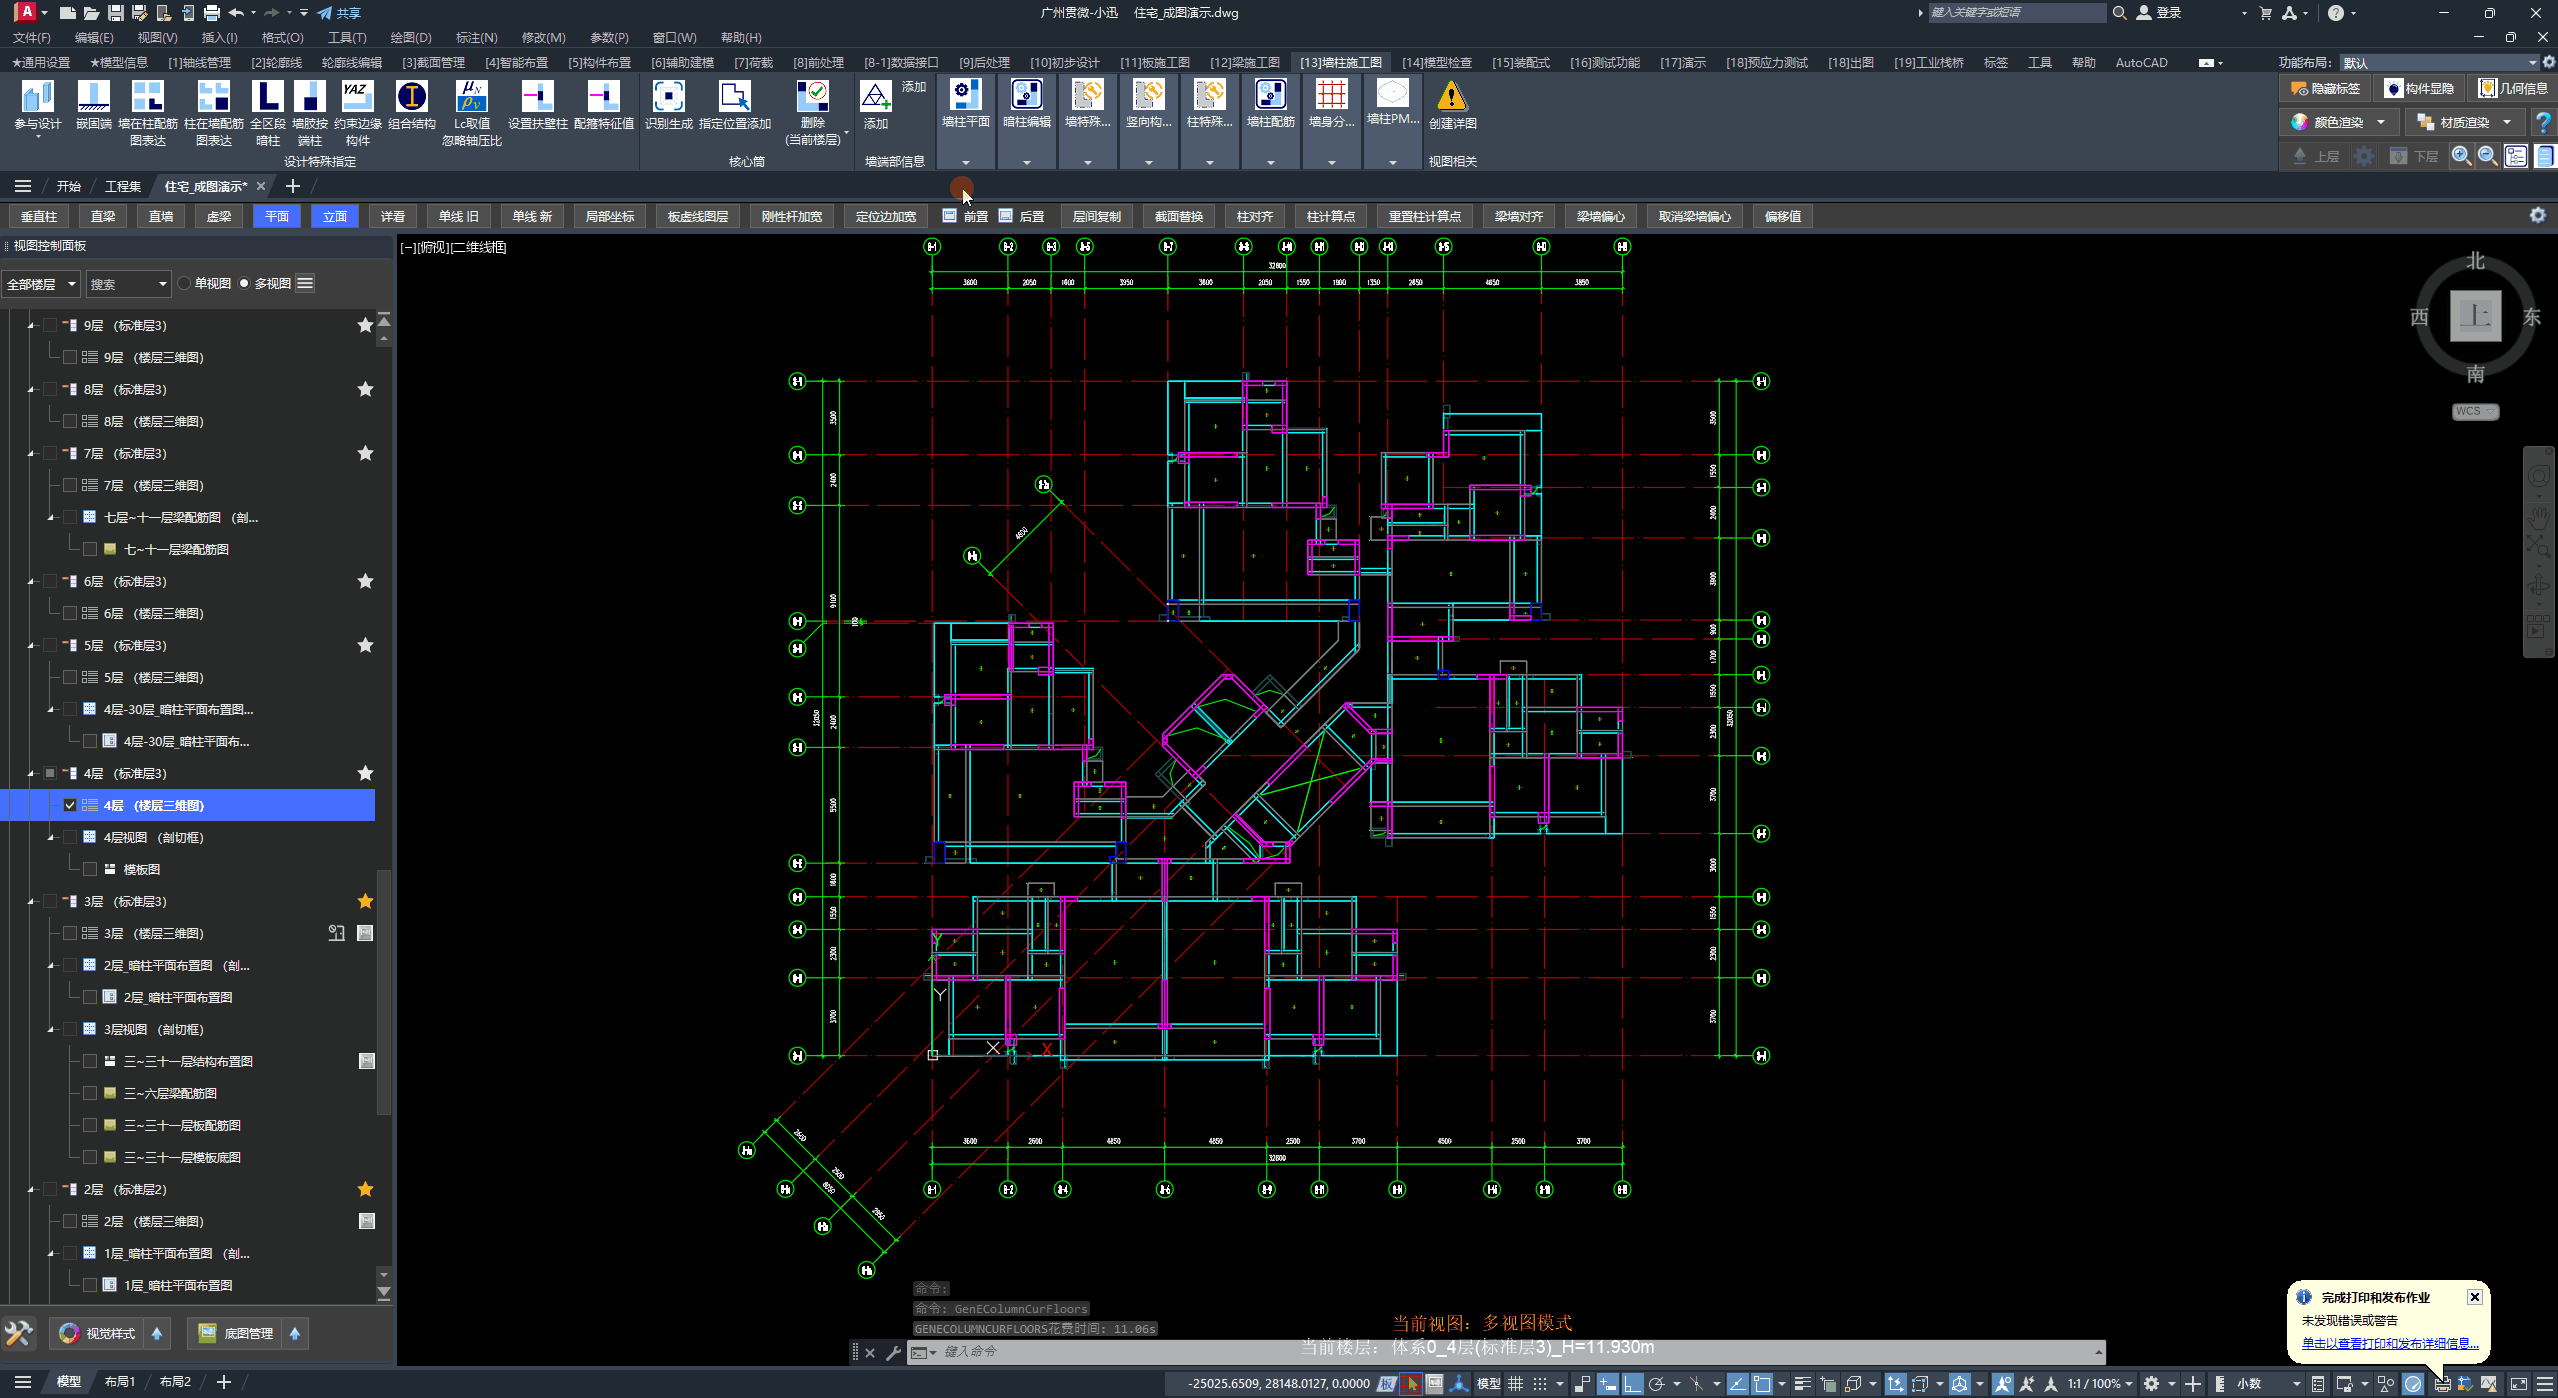
Task: Click the 截面替换 button
Action: pos(1178,216)
